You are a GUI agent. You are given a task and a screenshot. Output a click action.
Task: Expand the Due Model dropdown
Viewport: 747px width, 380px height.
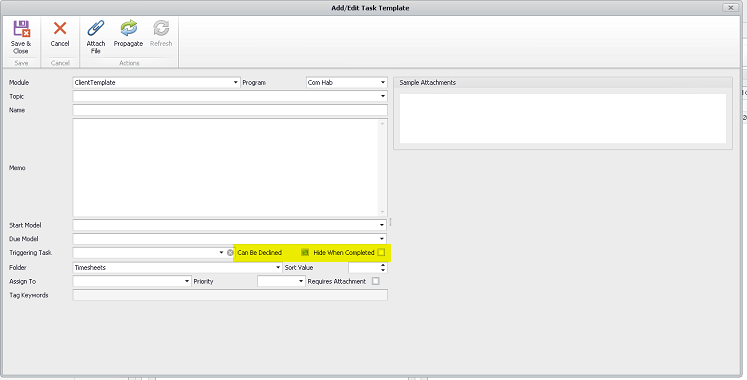coord(382,239)
